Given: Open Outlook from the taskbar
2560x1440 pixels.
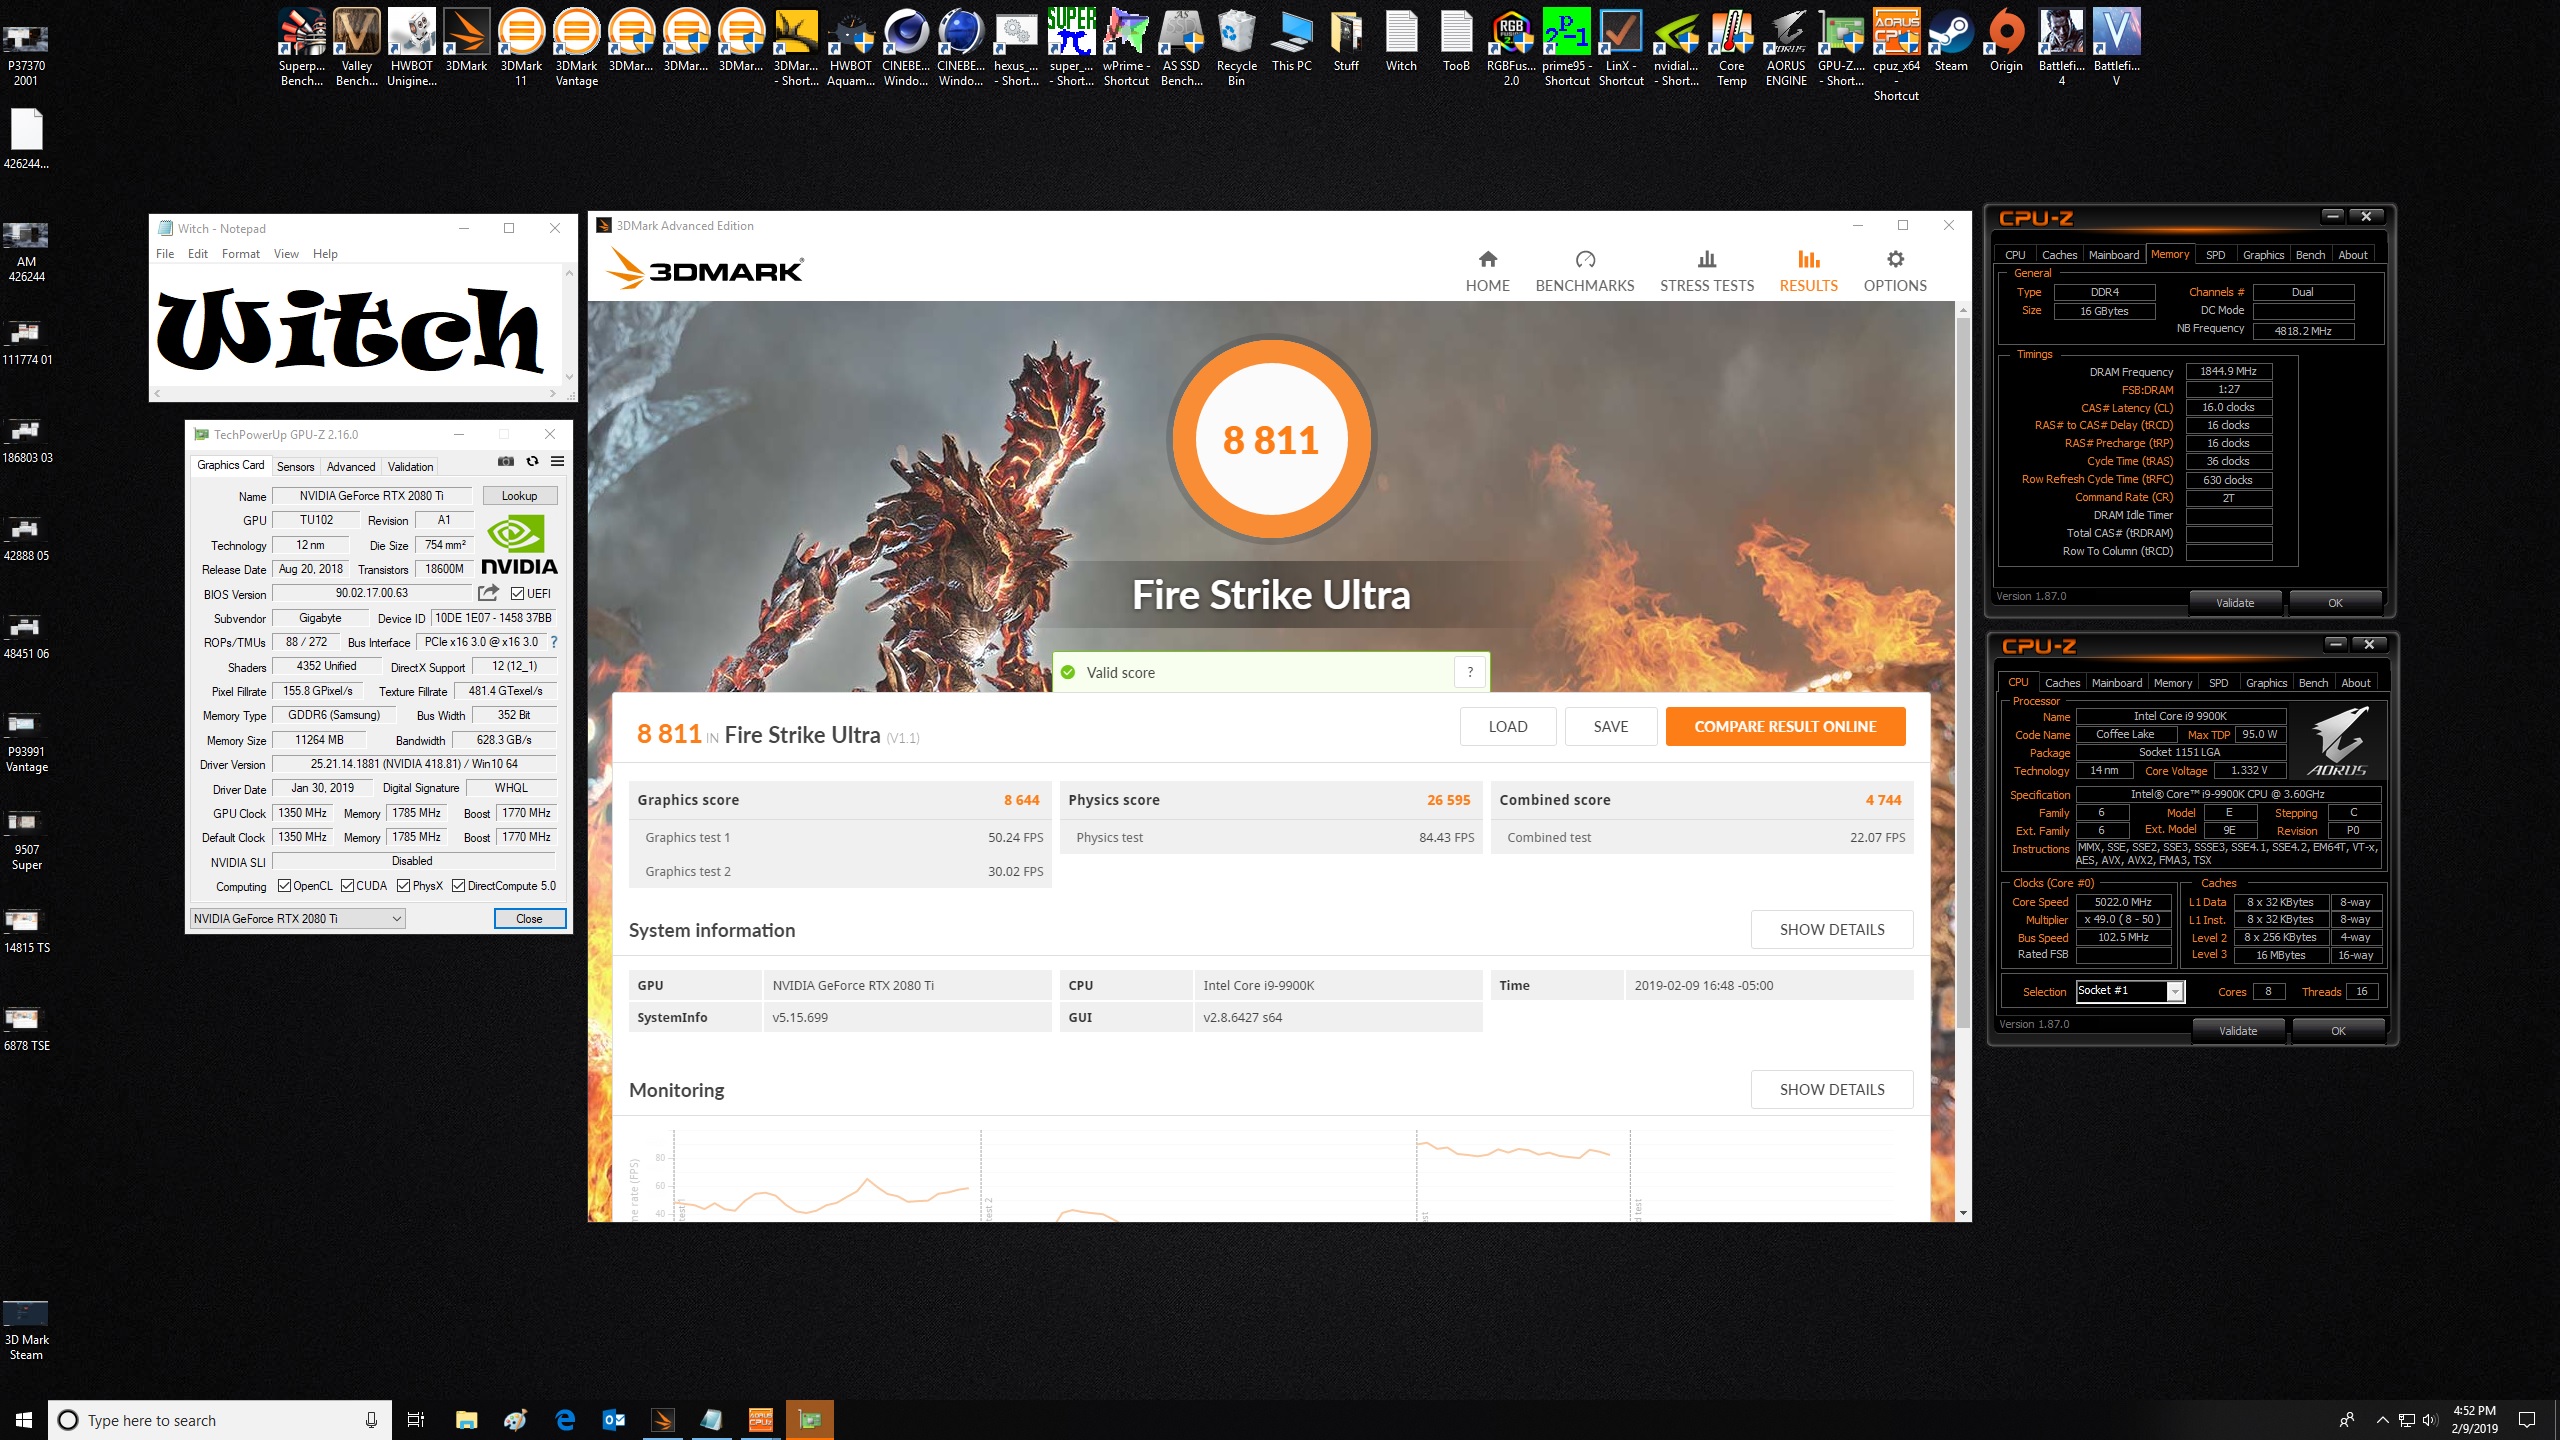Looking at the screenshot, I should coord(614,1420).
